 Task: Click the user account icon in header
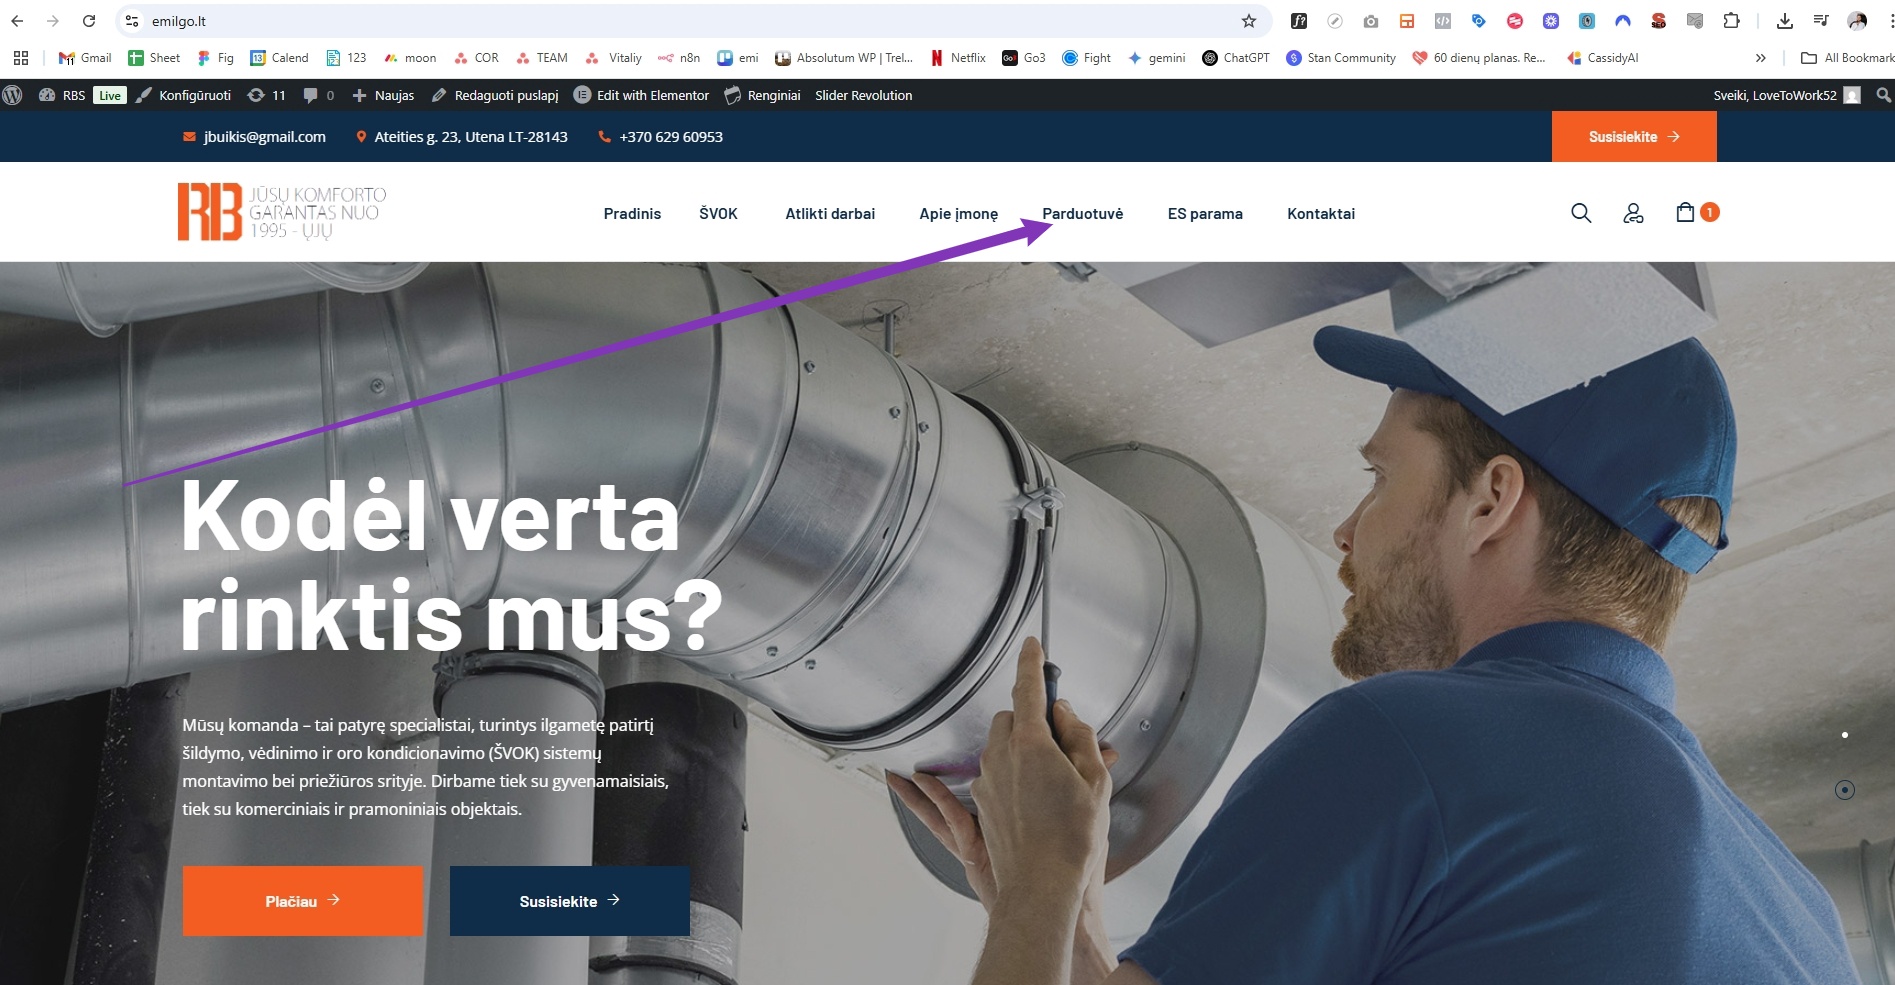pos(1633,213)
